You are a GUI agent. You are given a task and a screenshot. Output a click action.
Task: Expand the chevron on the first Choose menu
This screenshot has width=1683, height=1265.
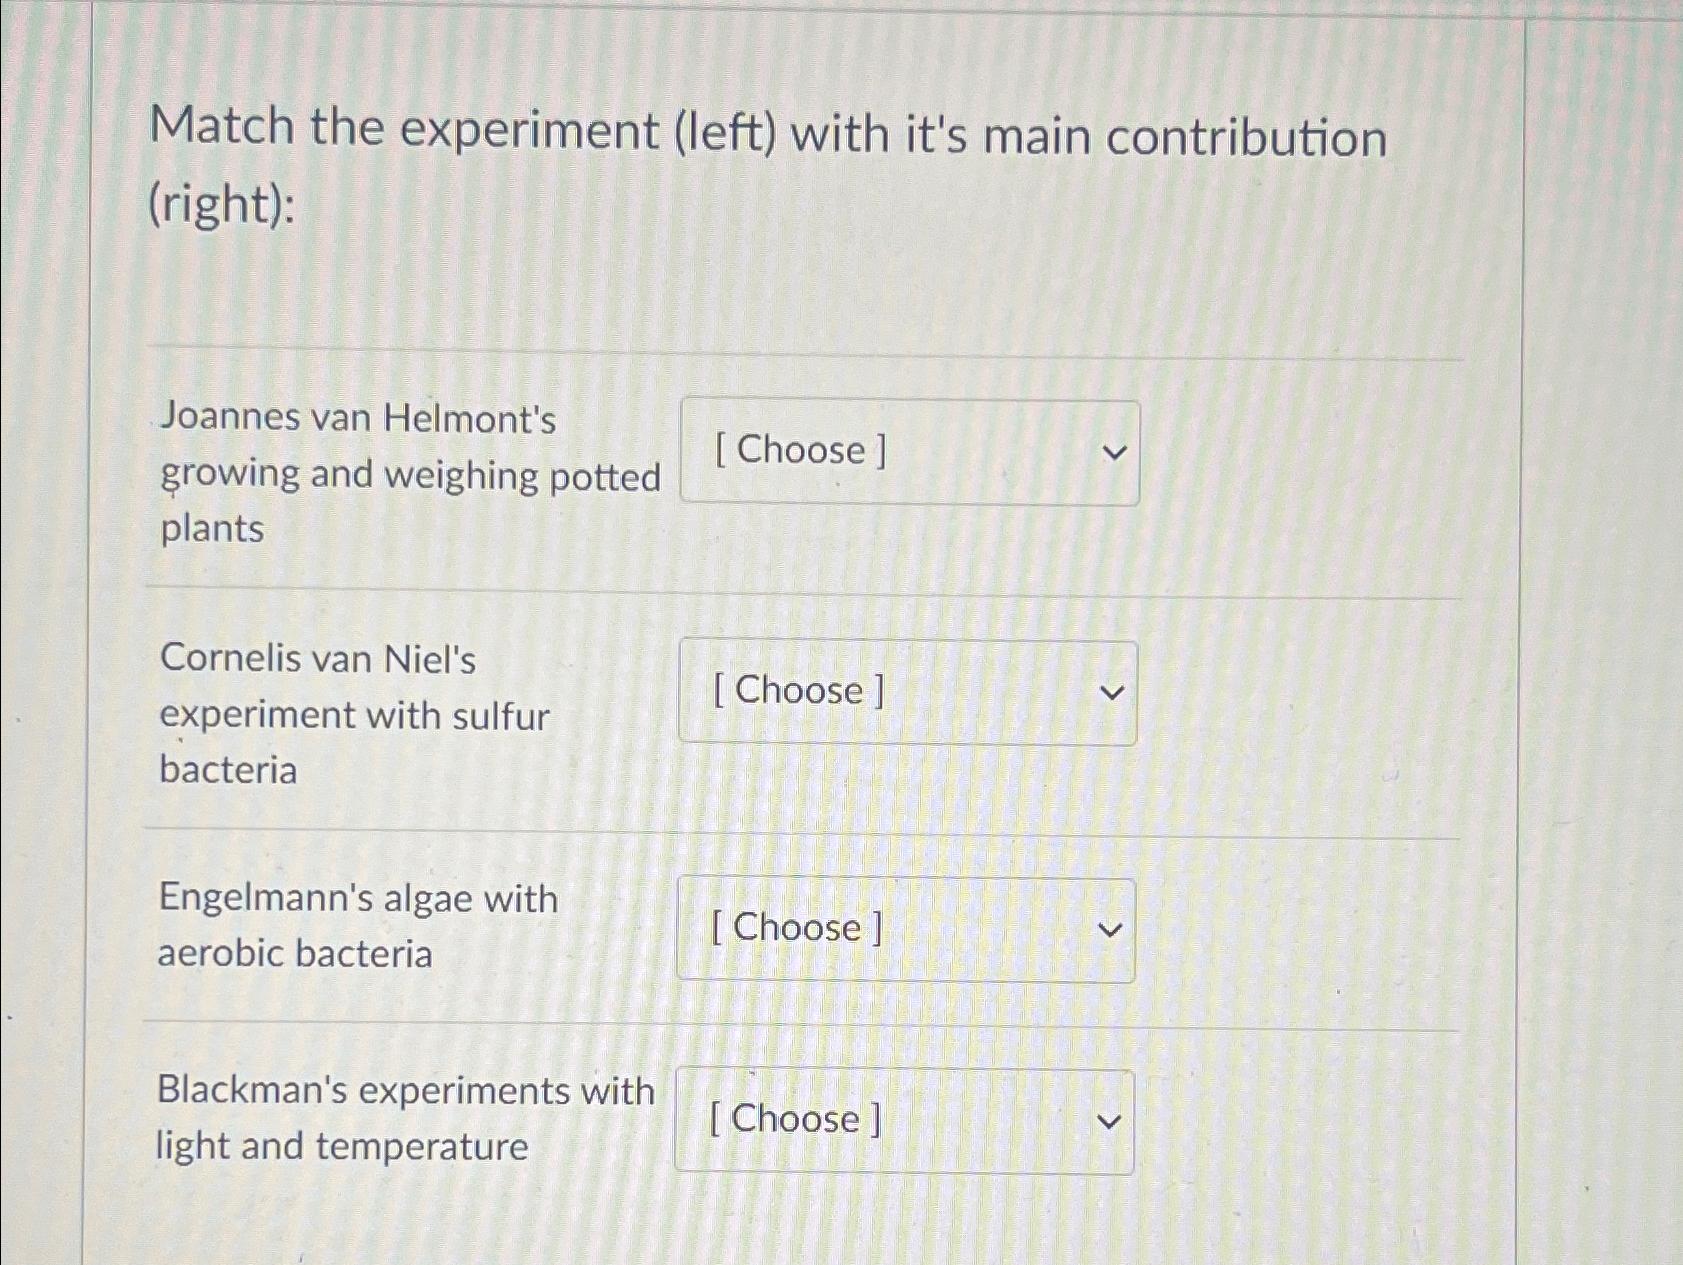click(1114, 452)
